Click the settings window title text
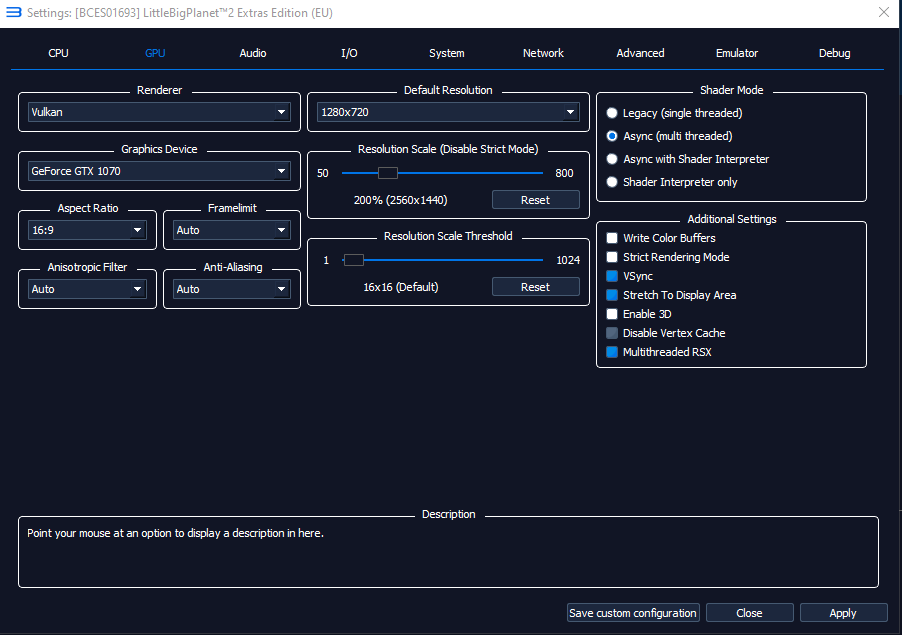 [x=180, y=13]
